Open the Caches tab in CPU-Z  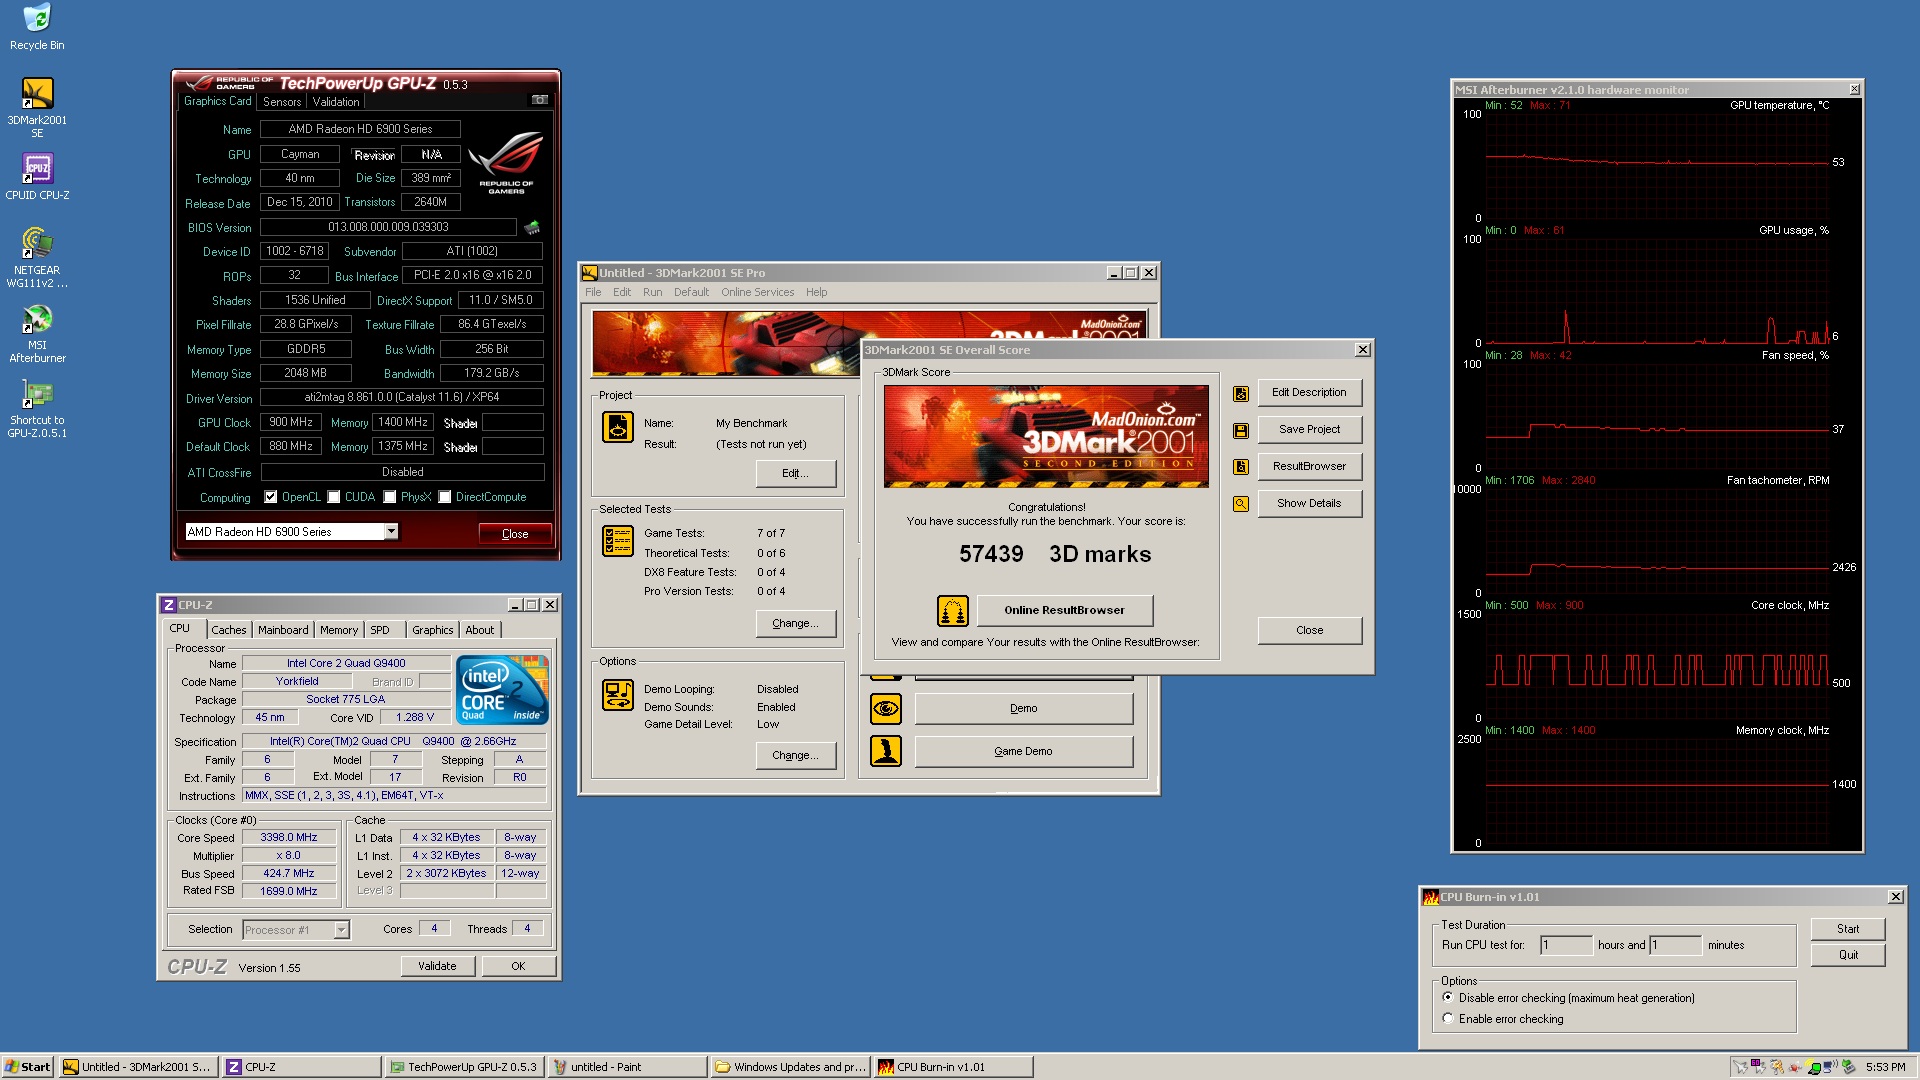[x=228, y=630]
